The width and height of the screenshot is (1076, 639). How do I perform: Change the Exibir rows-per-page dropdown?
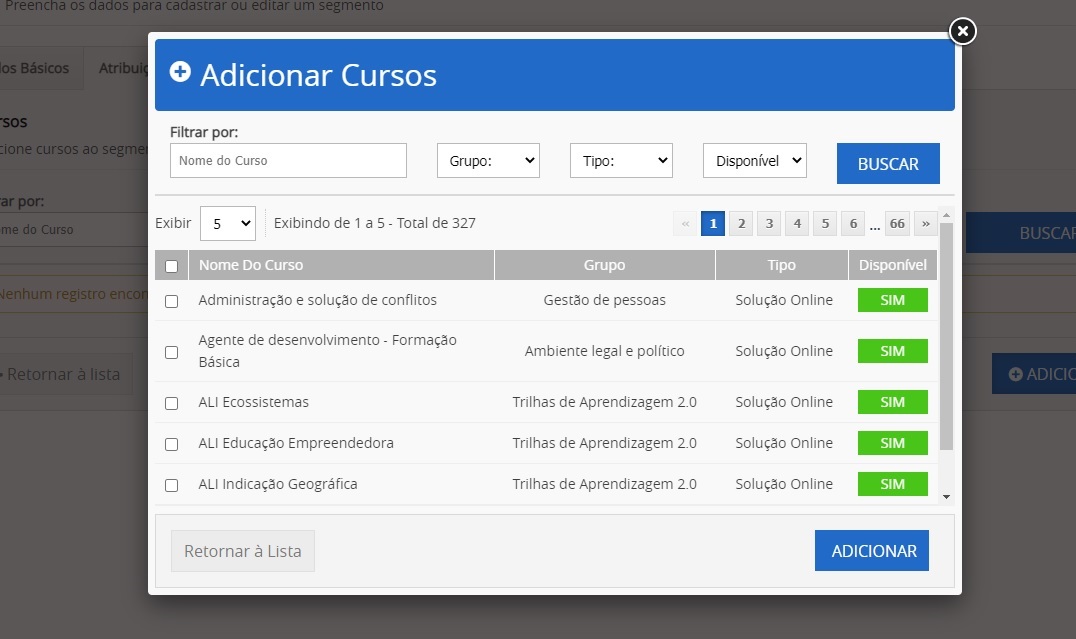pos(228,223)
